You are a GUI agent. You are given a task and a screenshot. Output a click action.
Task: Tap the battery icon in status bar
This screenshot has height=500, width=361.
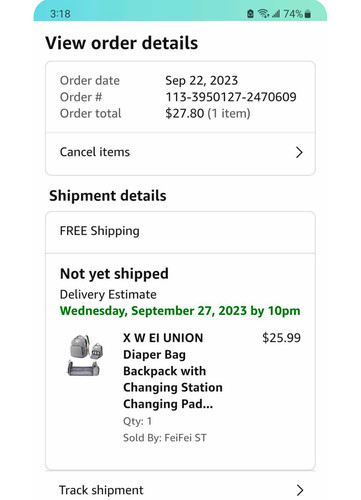click(x=308, y=14)
